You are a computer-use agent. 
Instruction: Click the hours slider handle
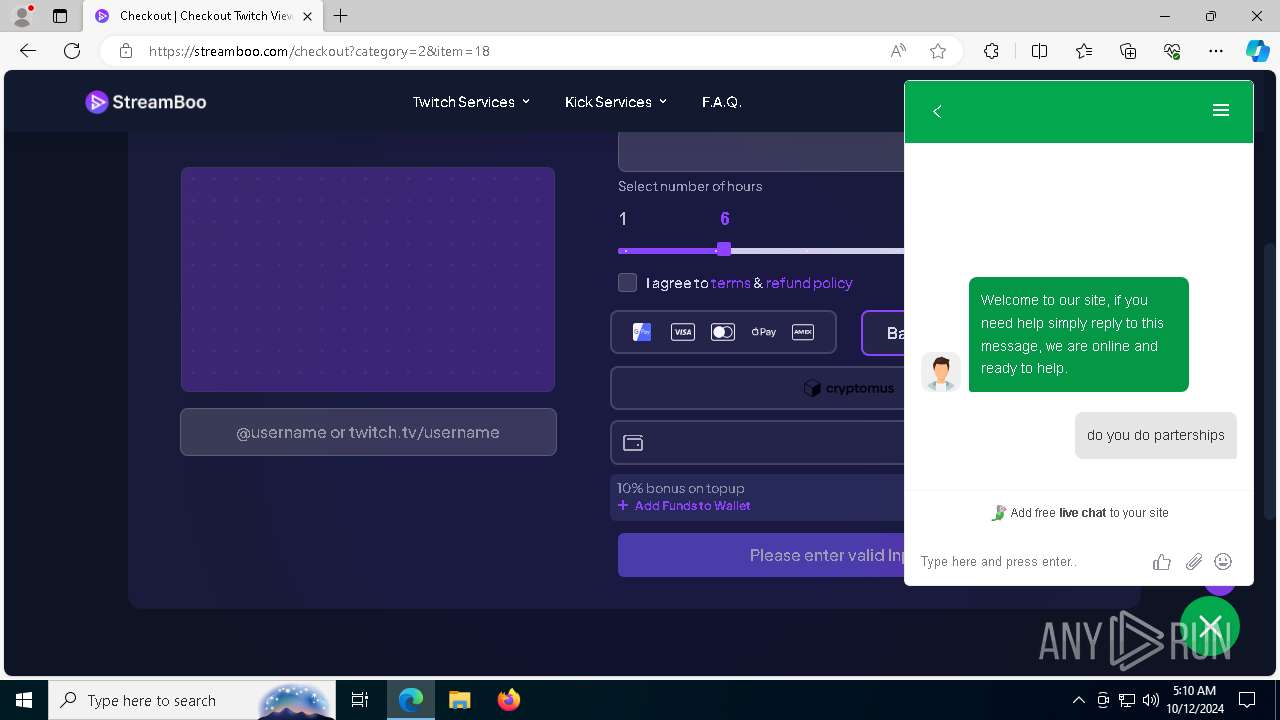[724, 249]
